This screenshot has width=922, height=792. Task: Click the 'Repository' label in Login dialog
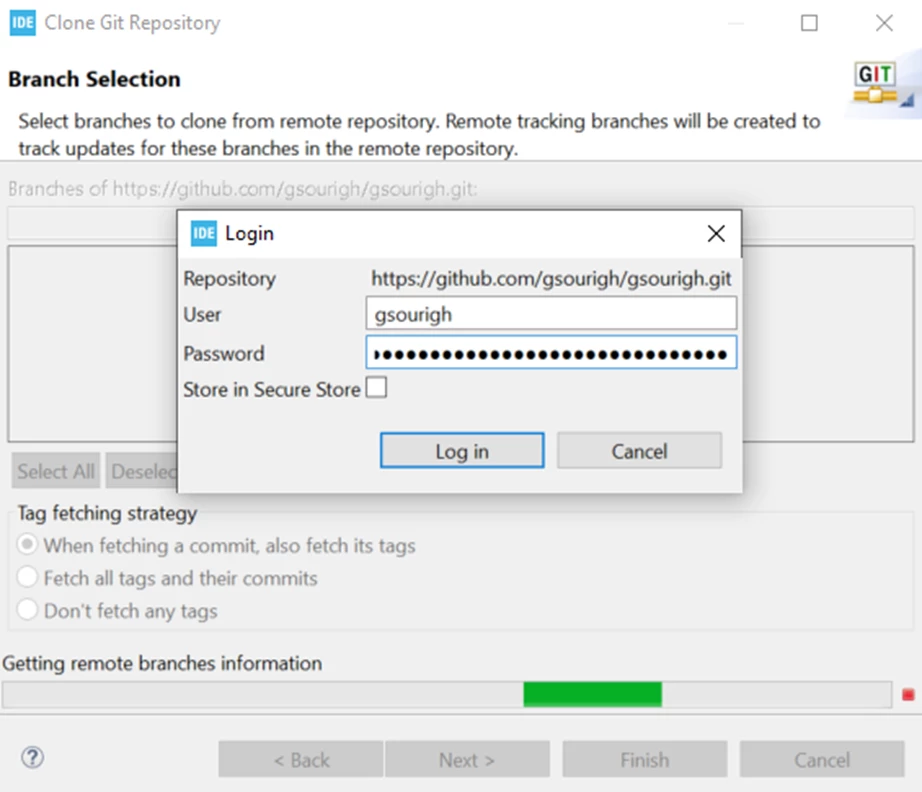point(229,279)
